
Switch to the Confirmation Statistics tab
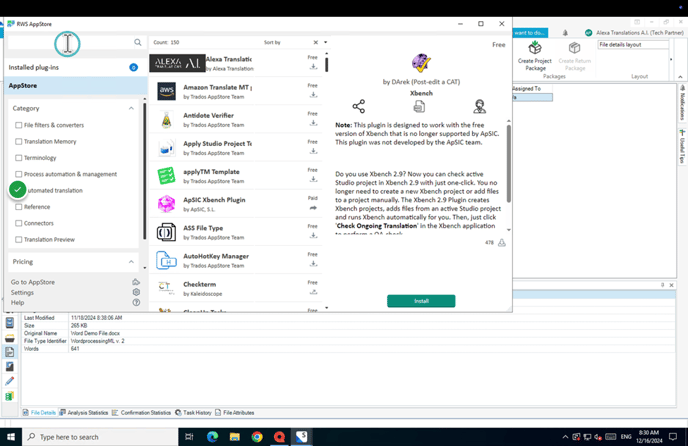tap(141, 413)
